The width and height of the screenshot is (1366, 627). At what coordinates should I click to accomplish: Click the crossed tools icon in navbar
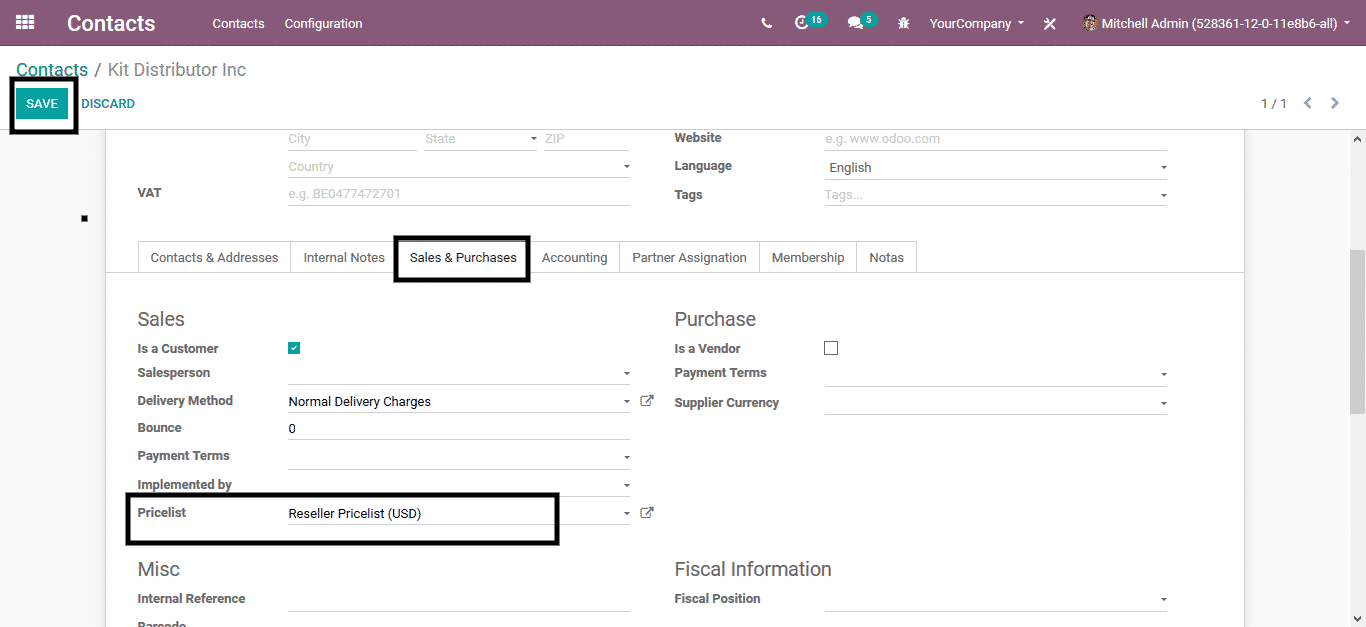click(x=1049, y=23)
